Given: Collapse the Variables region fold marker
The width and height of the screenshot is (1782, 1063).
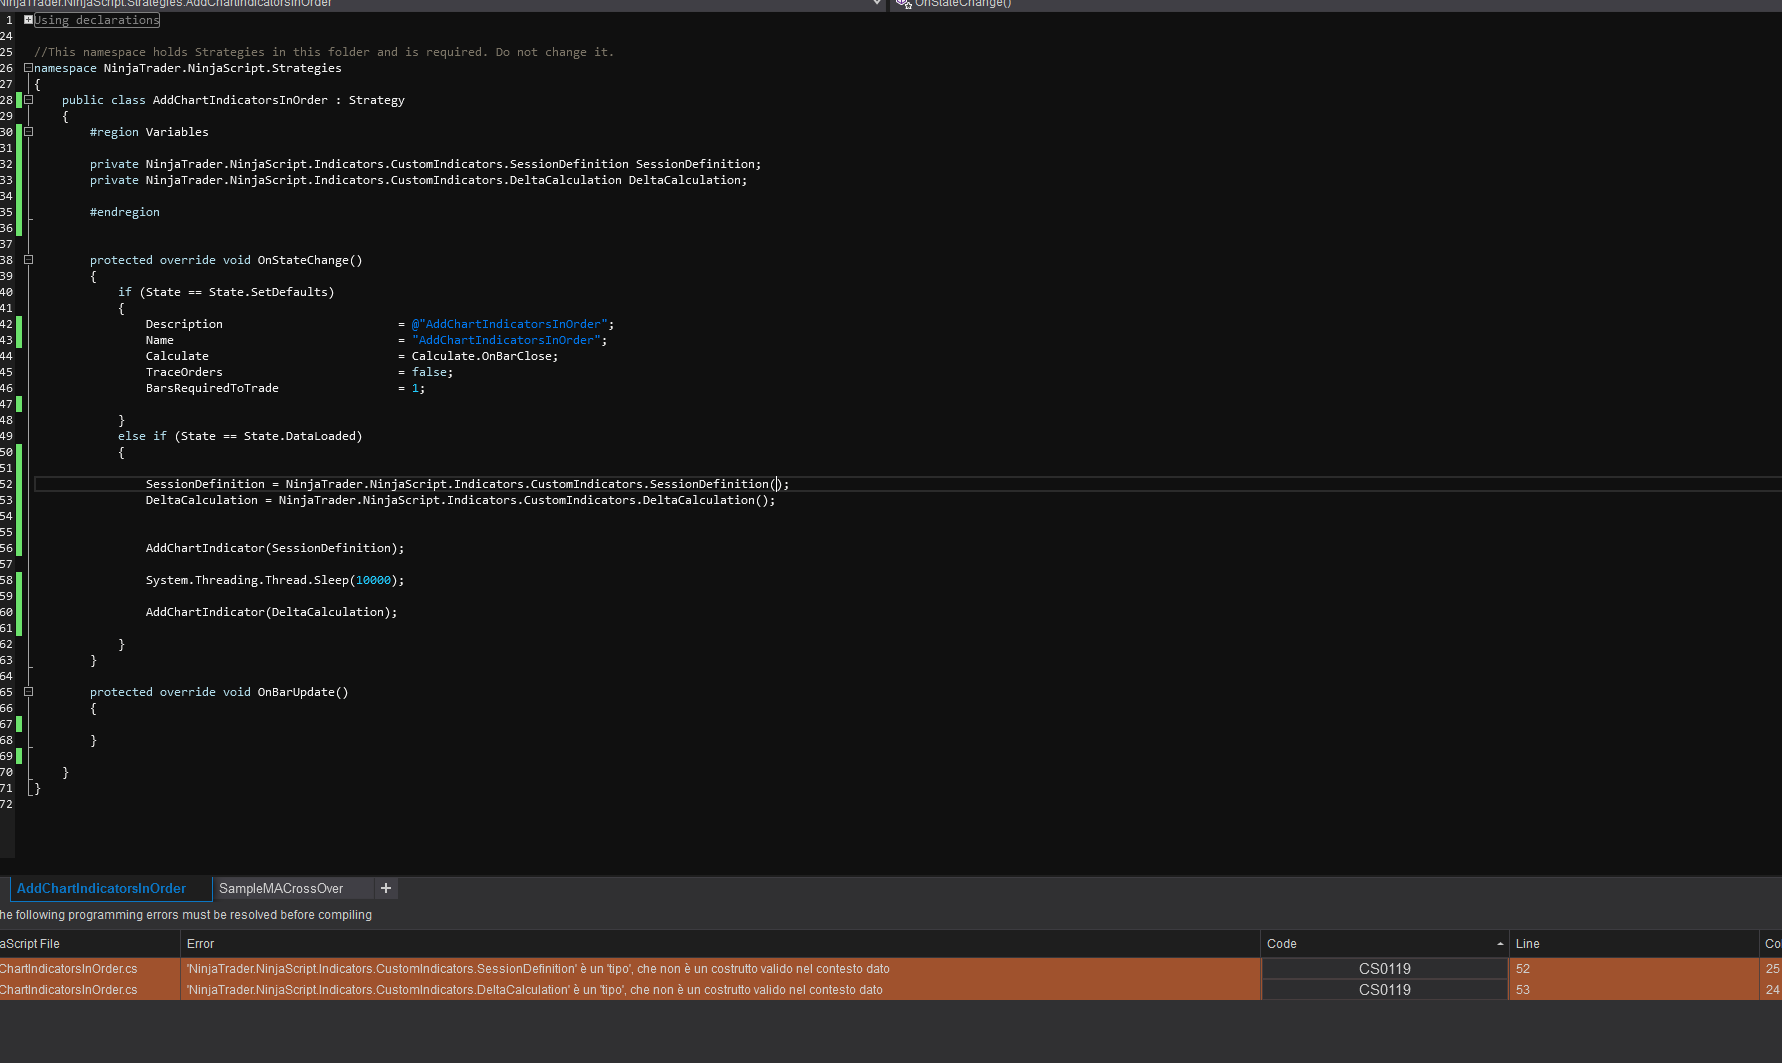Looking at the screenshot, I should click(x=28, y=131).
